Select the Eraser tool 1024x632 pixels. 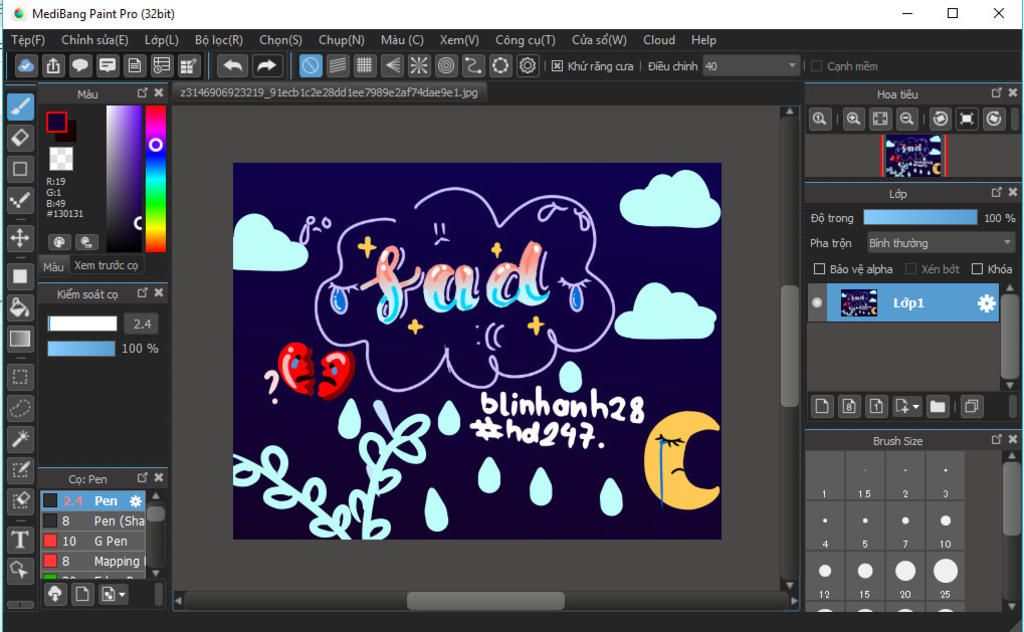[20, 138]
